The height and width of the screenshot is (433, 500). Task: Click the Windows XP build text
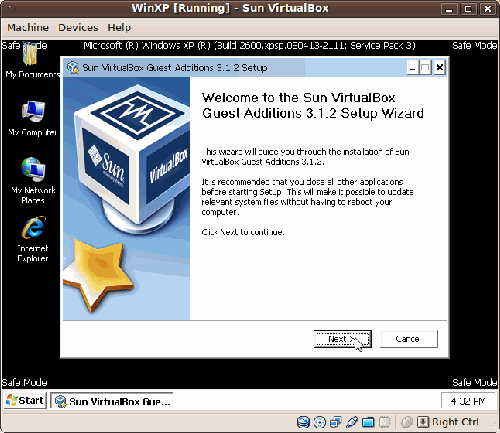point(249,45)
